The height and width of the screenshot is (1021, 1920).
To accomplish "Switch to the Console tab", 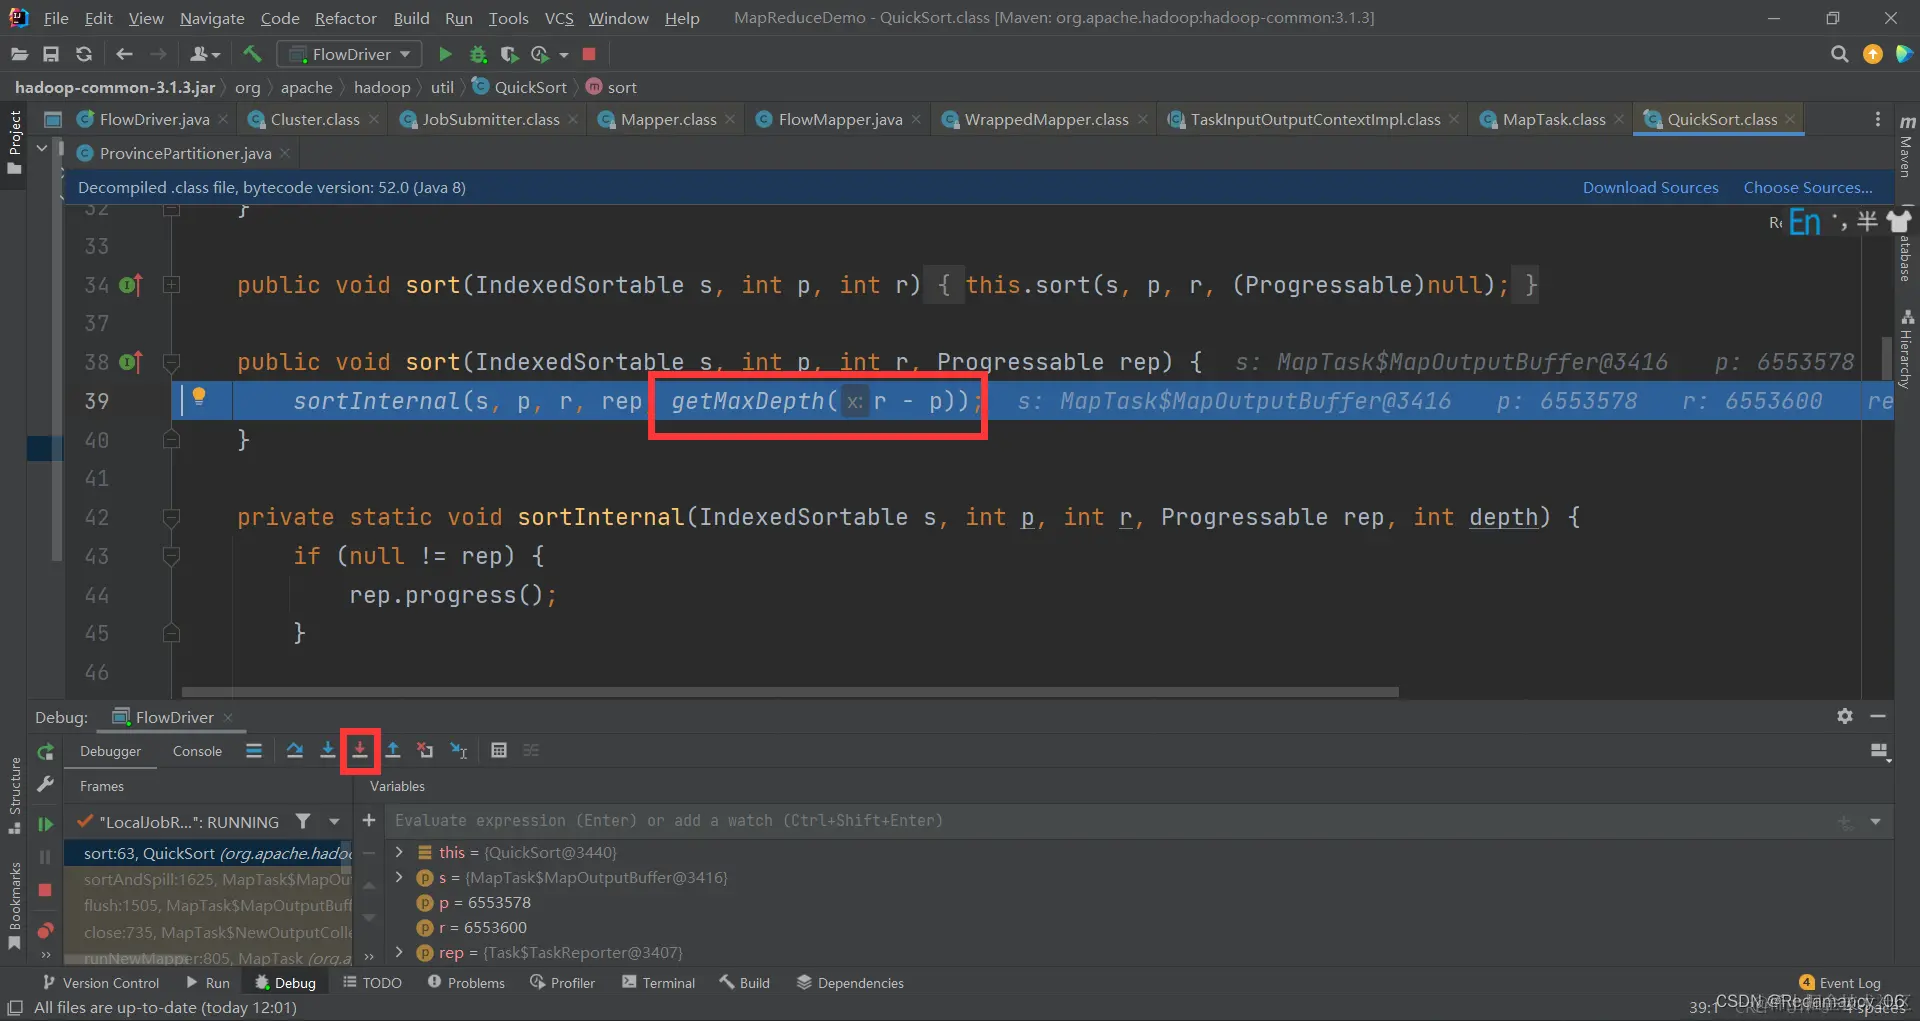I will (x=197, y=751).
